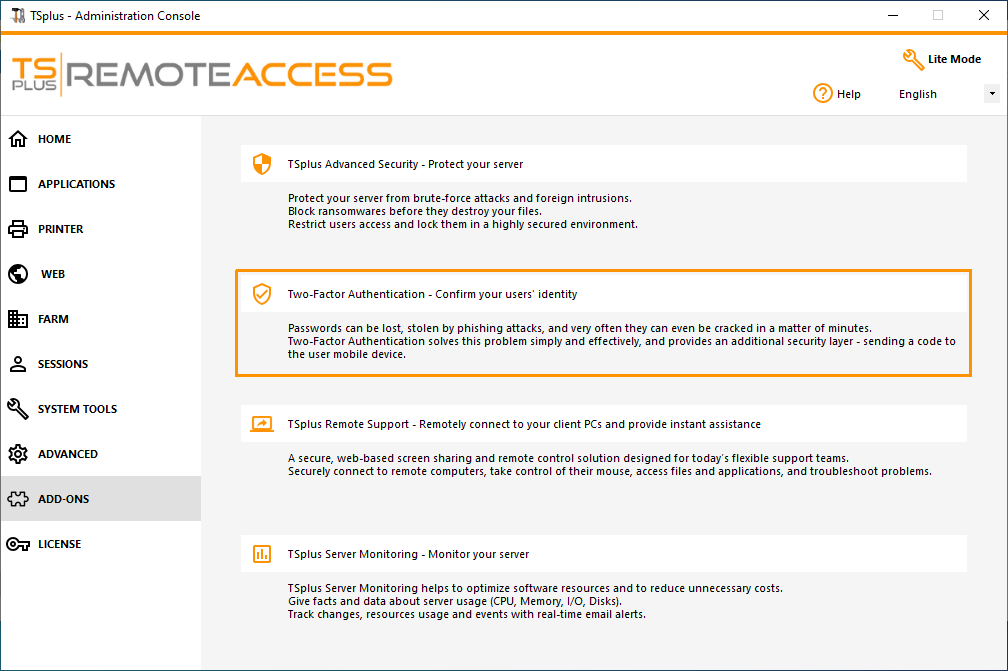The height and width of the screenshot is (671, 1008).
Task: Select the Farm building icon
Action: pos(16,318)
